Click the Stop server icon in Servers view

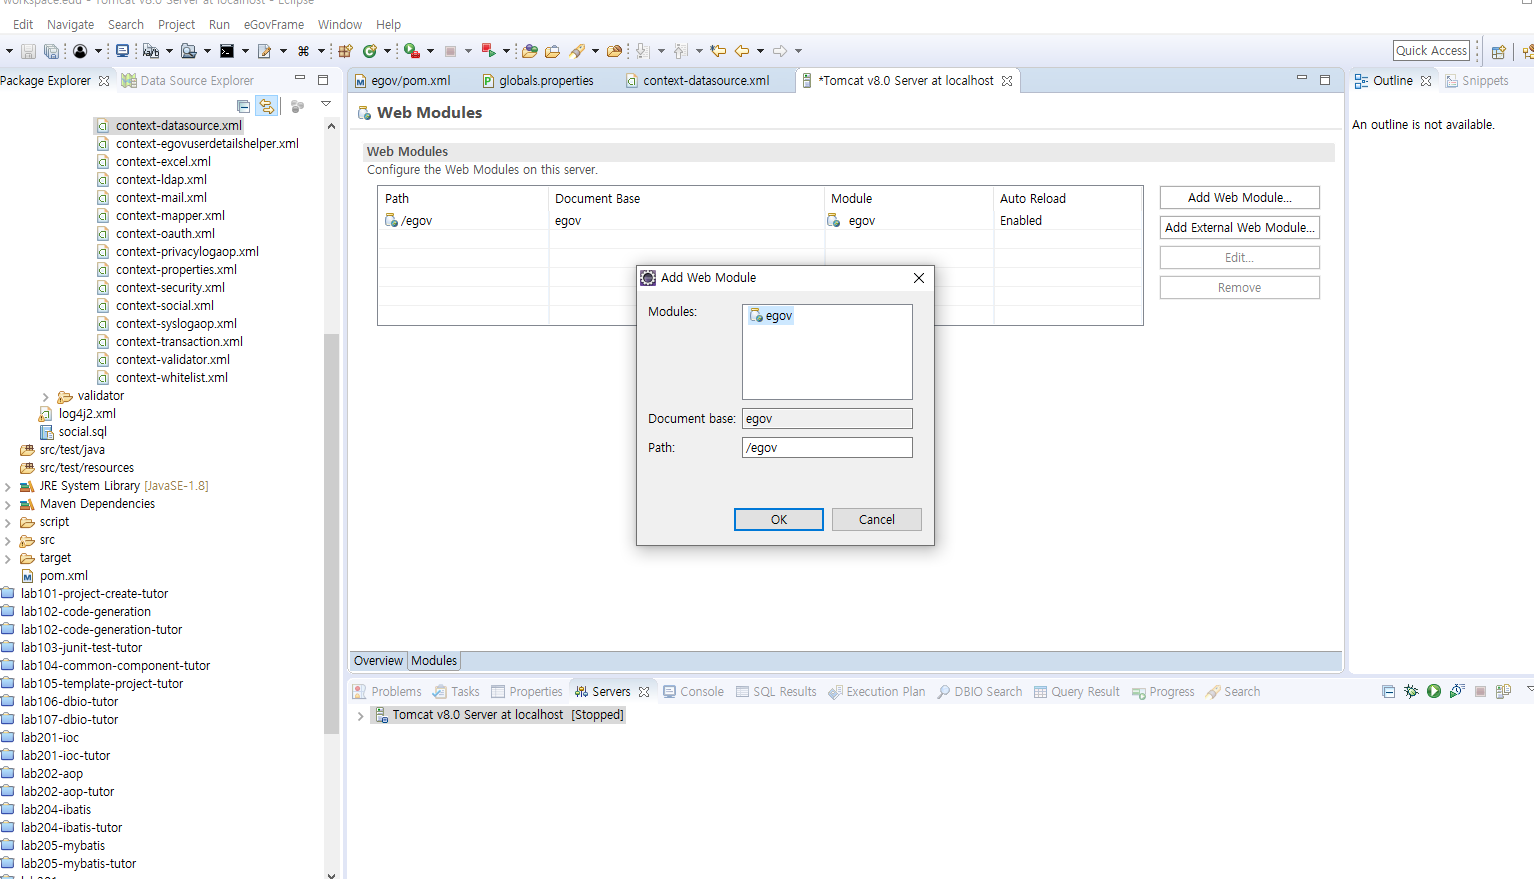(x=1480, y=691)
